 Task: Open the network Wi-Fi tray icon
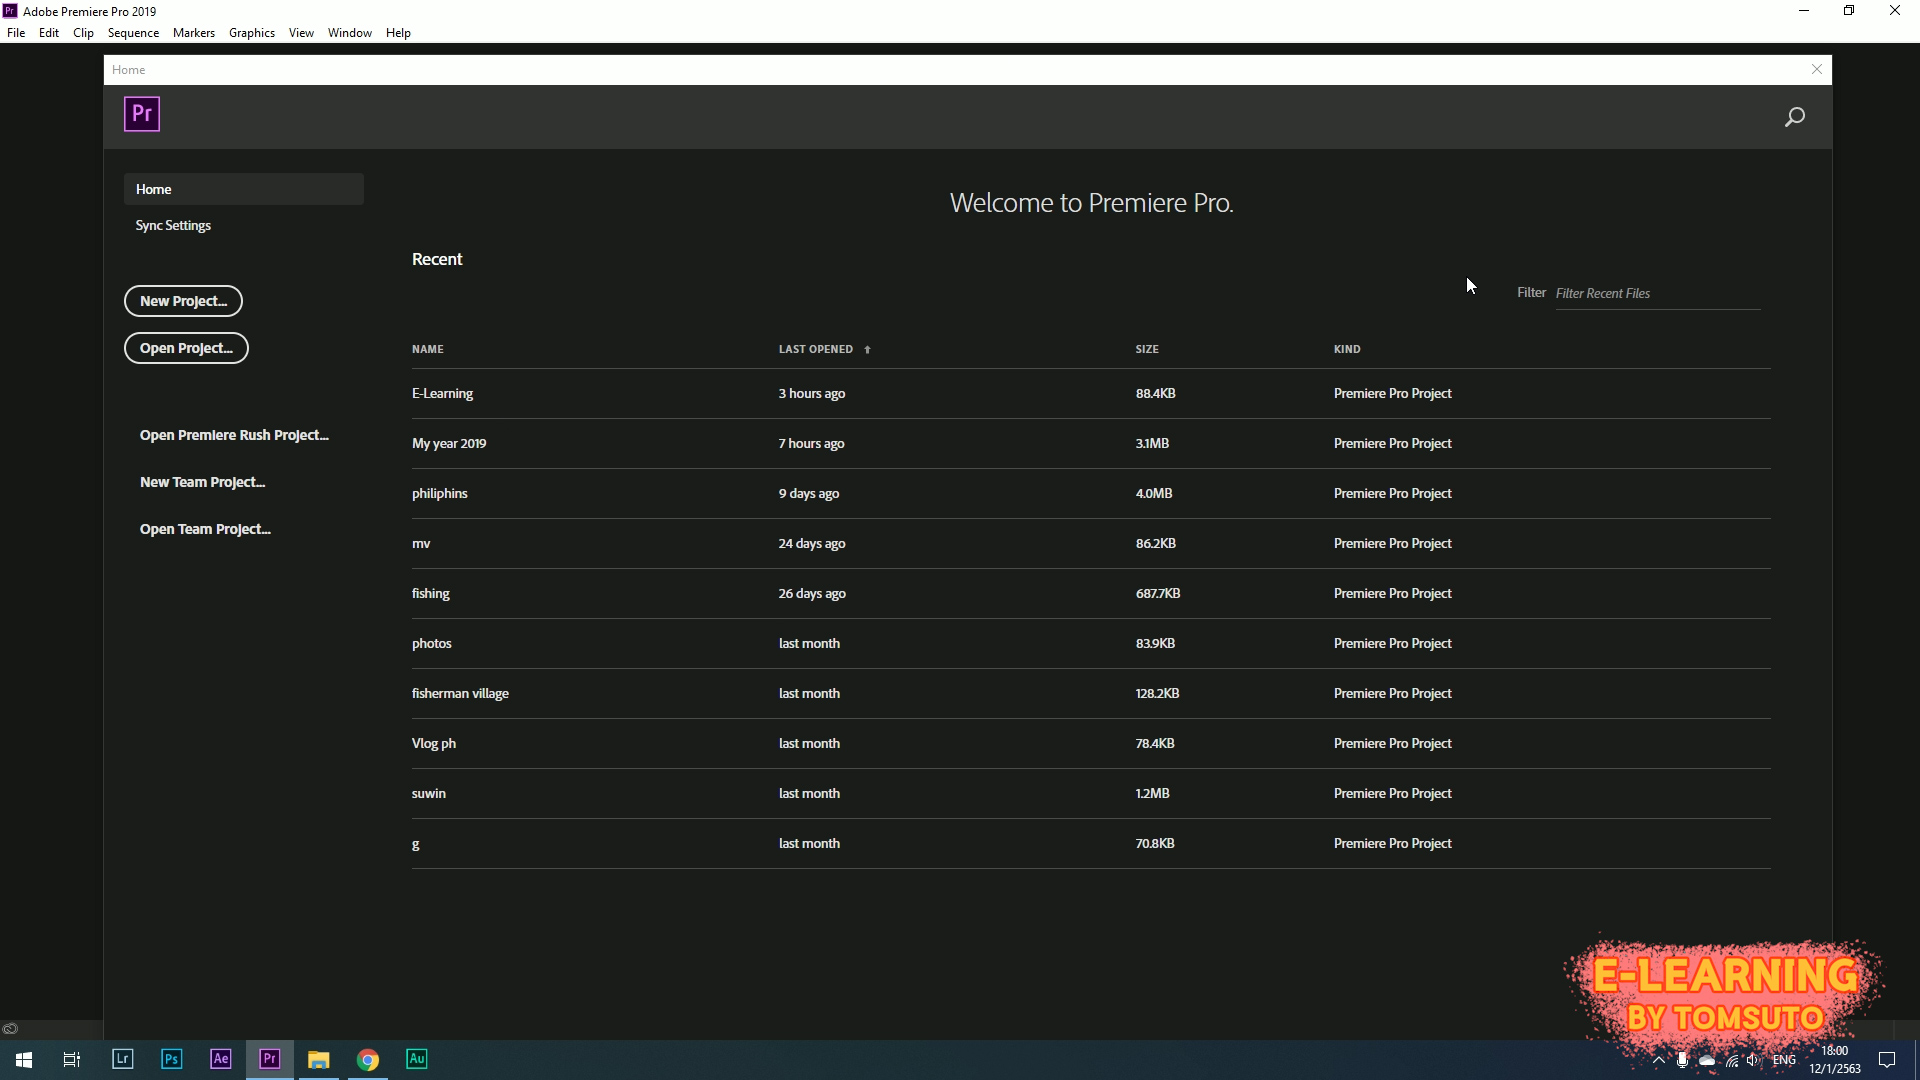(1732, 1060)
